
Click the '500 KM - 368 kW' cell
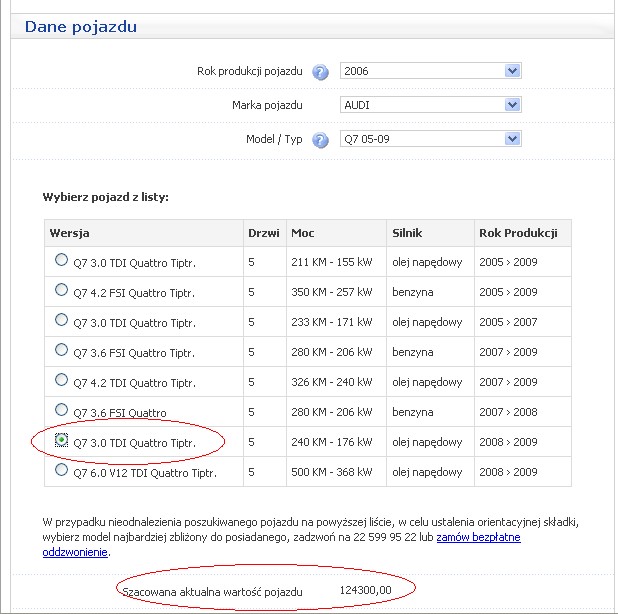pyautogui.click(x=336, y=472)
